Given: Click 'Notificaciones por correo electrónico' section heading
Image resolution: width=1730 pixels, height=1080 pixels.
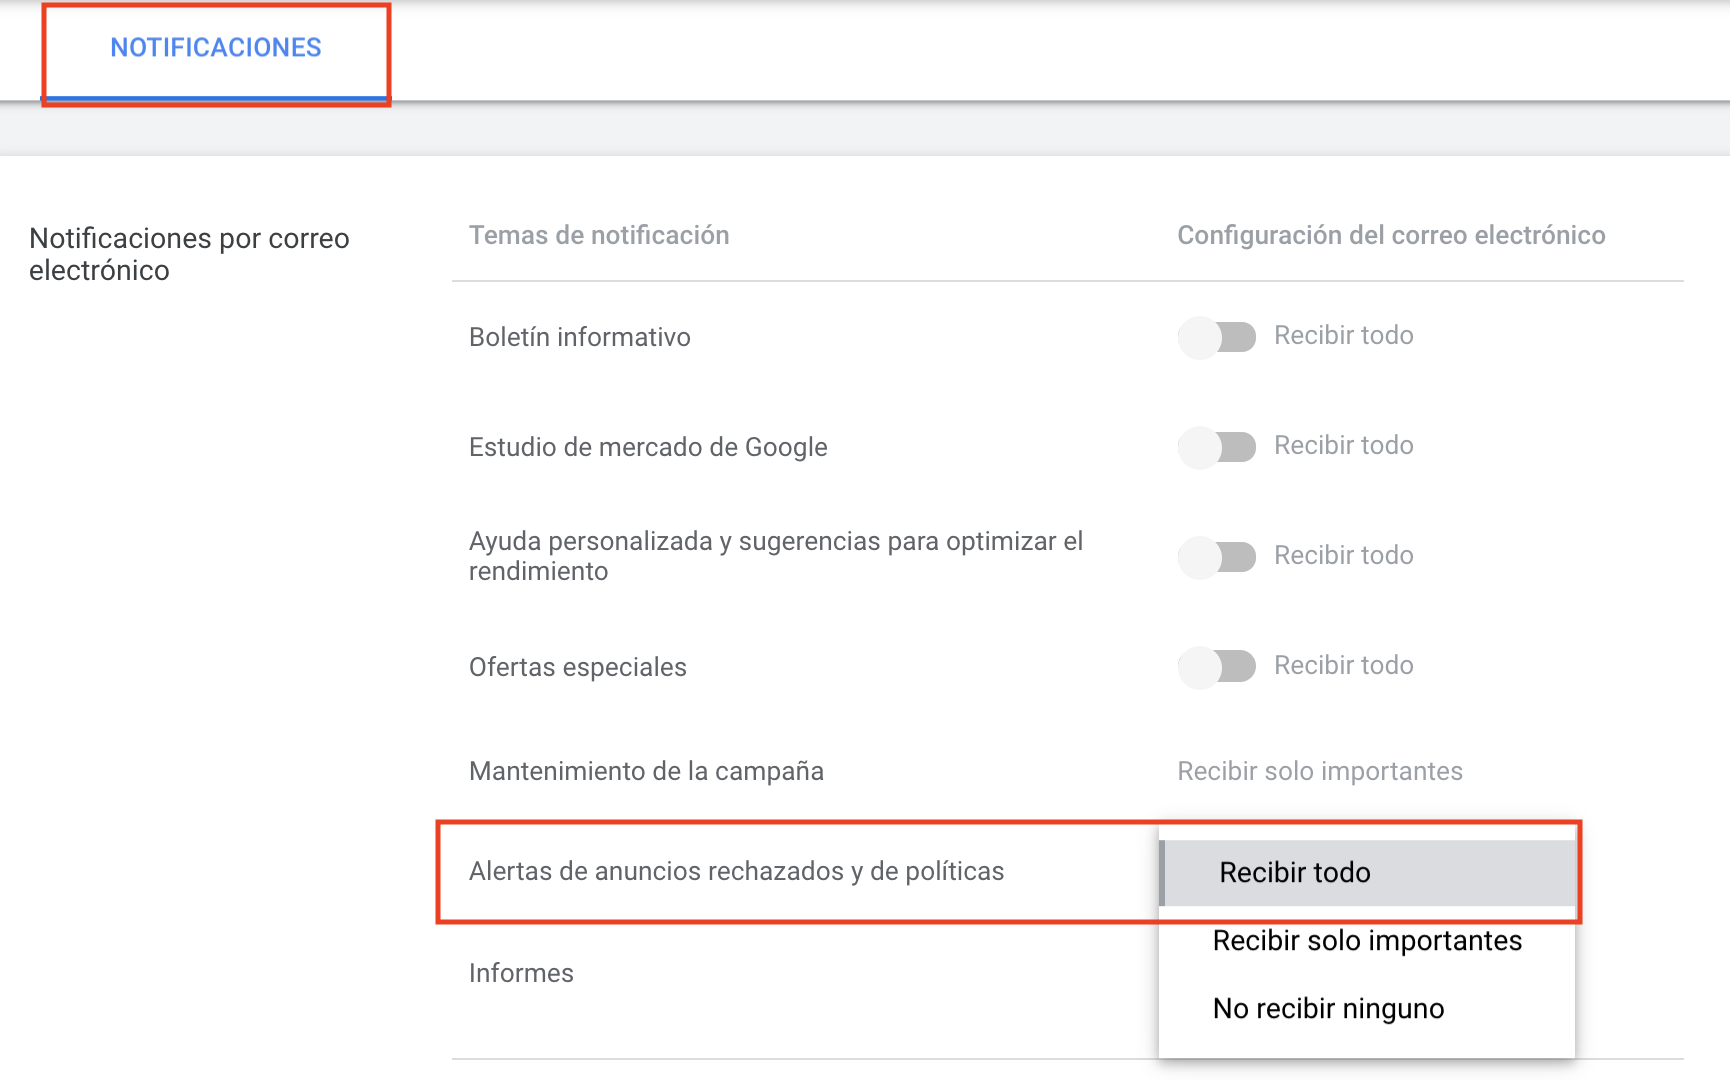Looking at the screenshot, I should [x=189, y=254].
